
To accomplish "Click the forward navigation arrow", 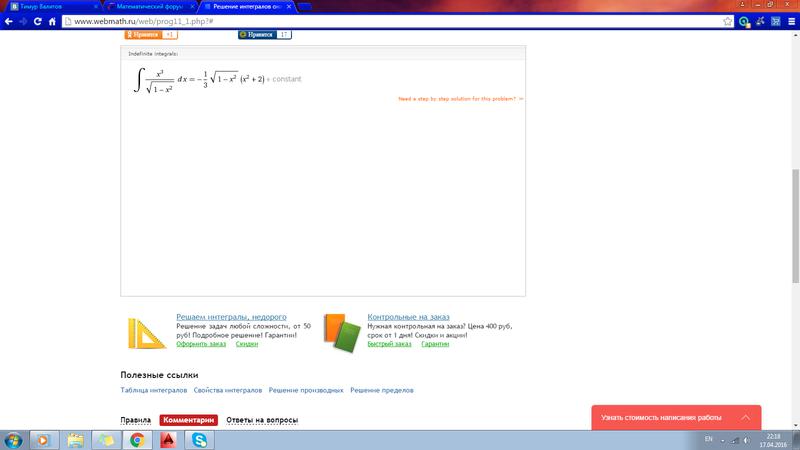I will point(23,21).
